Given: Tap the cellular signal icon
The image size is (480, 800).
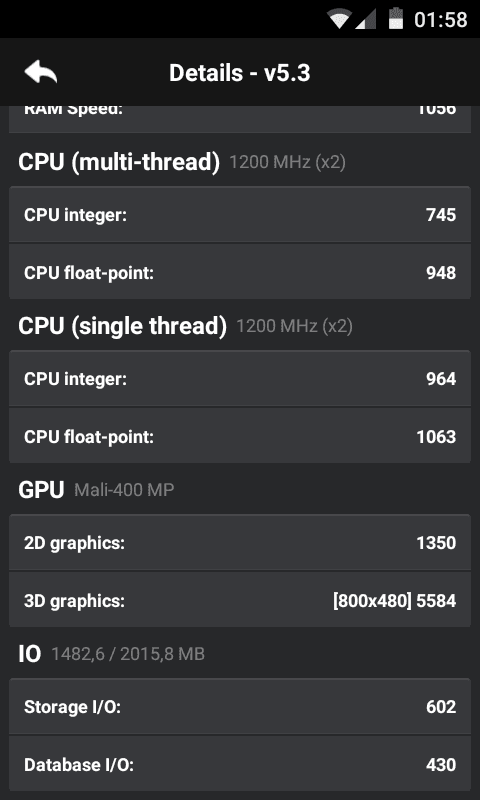Looking at the screenshot, I should [365, 19].
